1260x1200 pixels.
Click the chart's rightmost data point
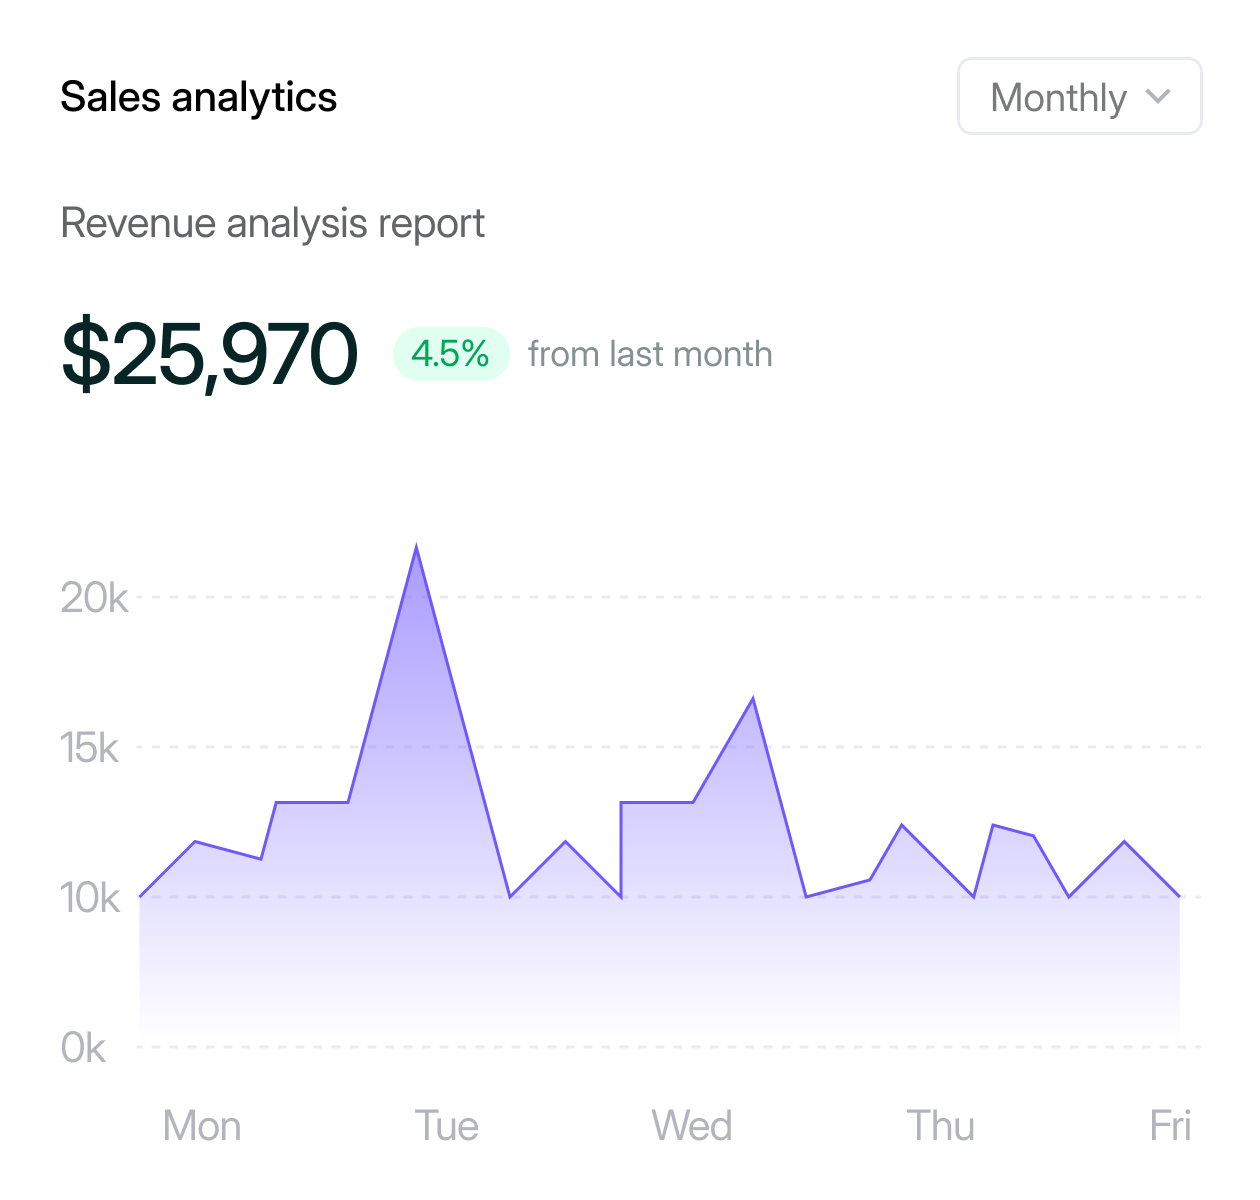(x=1179, y=896)
